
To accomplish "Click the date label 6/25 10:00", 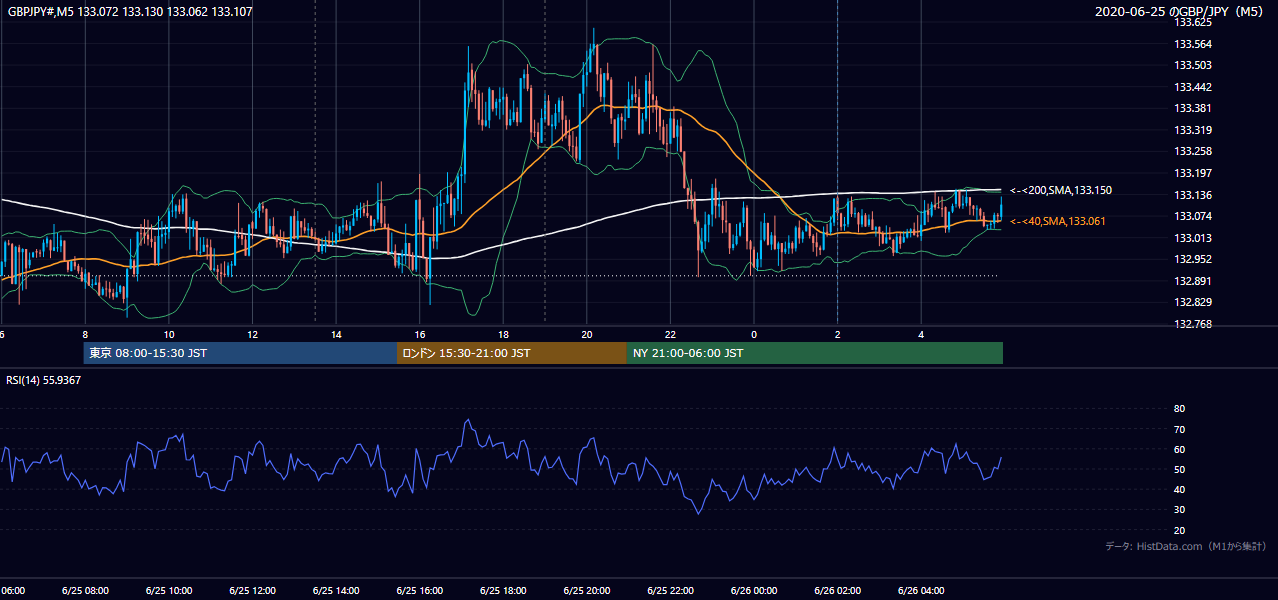I will pyautogui.click(x=169, y=590).
